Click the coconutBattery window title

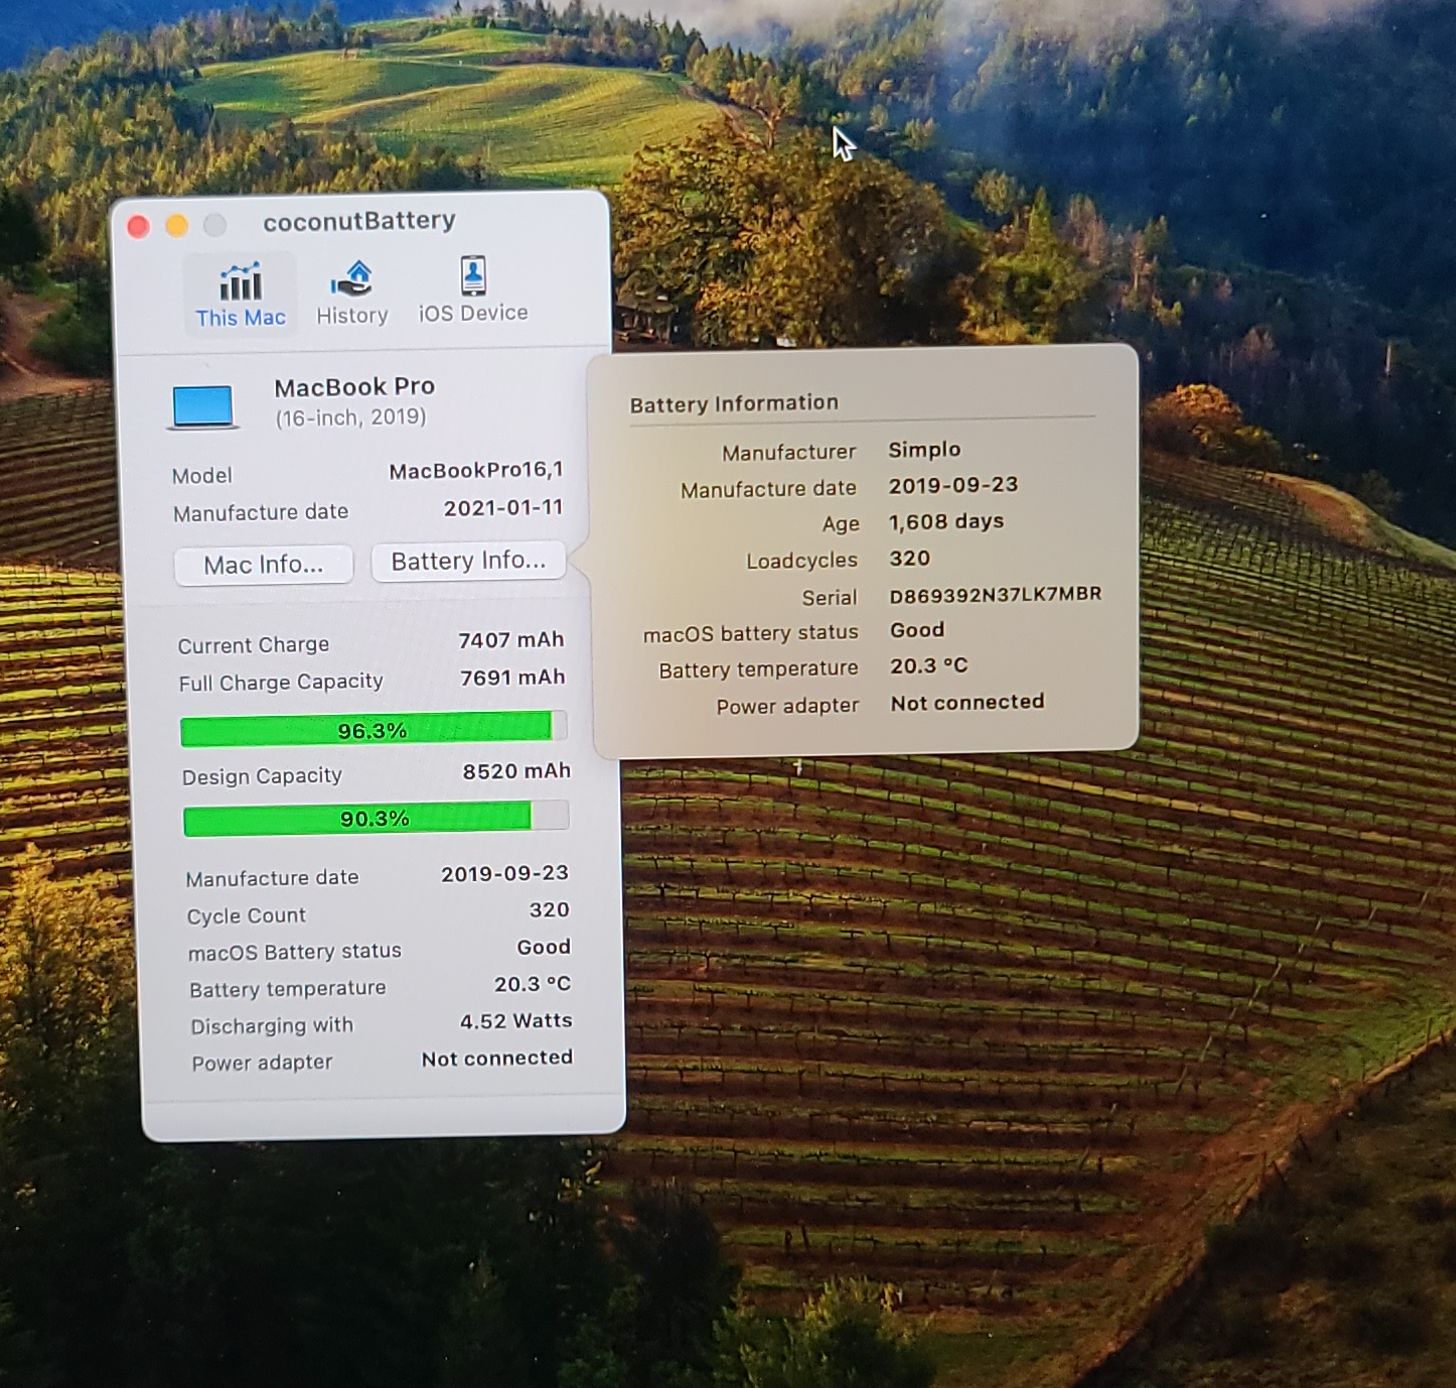359,221
